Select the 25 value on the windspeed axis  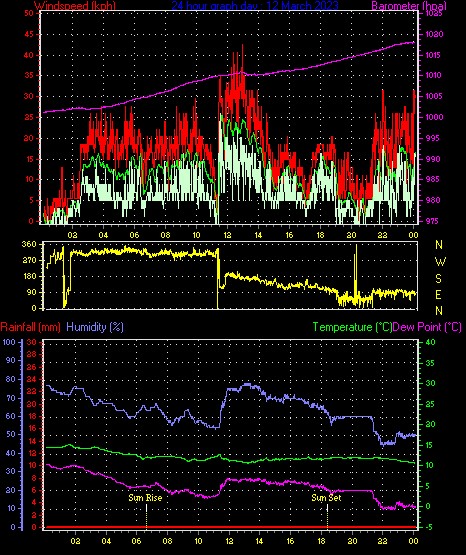[29, 117]
